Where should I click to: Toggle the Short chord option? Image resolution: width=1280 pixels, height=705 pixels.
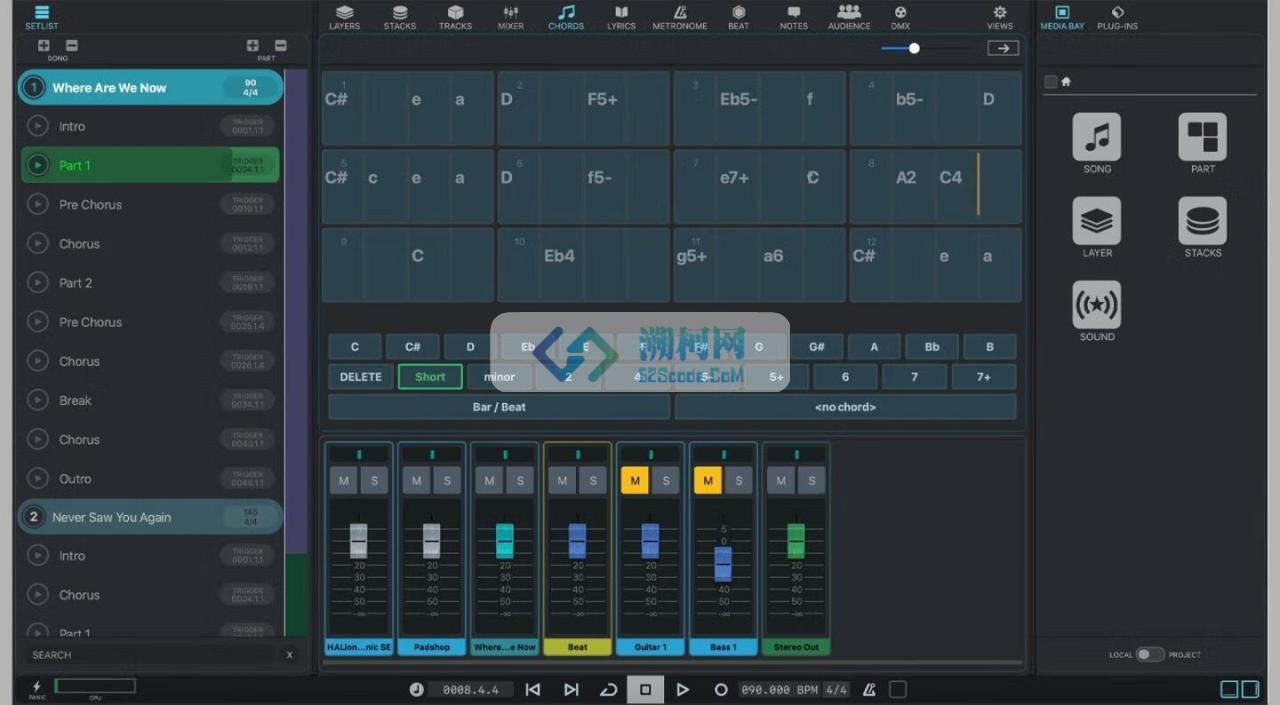pyautogui.click(x=430, y=377)
